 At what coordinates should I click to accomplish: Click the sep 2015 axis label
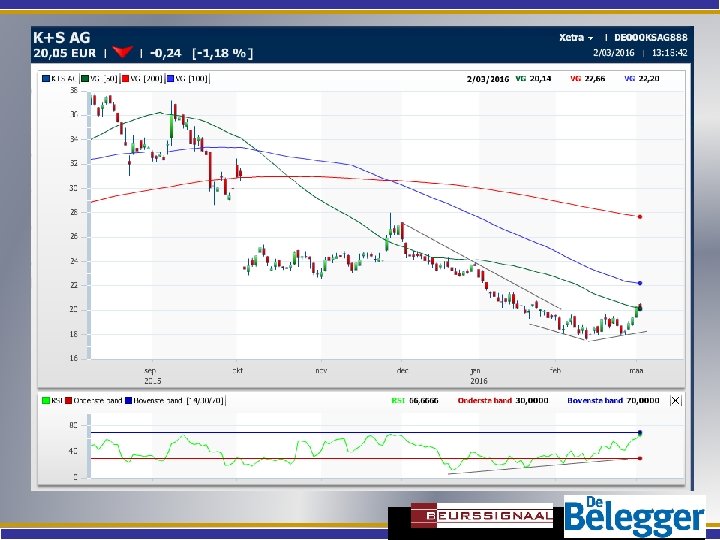click(152, 376)
